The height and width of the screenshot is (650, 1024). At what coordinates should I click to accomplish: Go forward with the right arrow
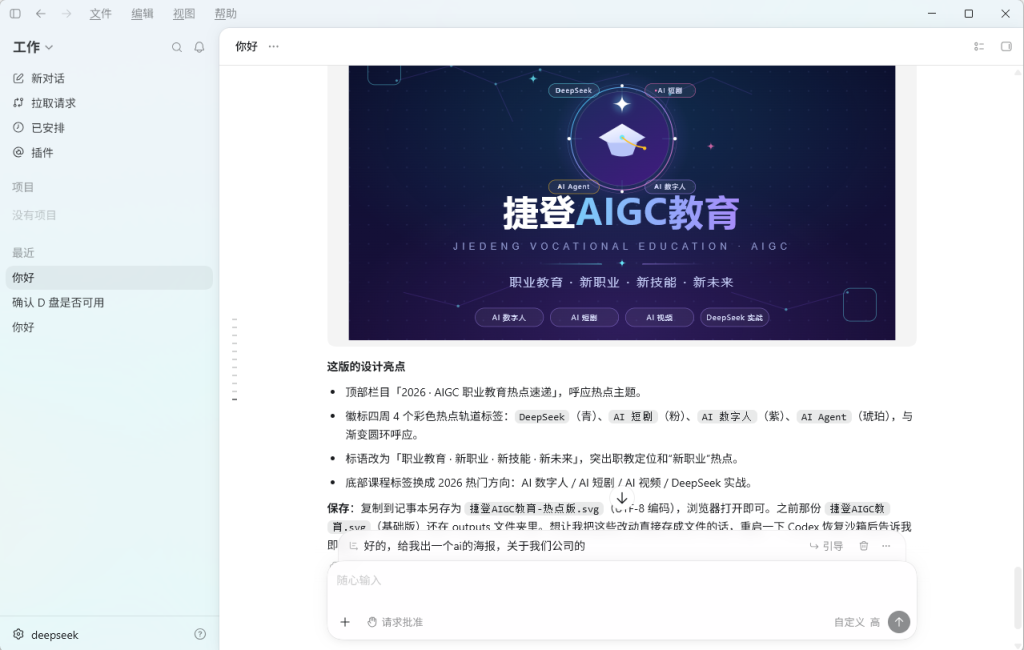click(66, 13)
